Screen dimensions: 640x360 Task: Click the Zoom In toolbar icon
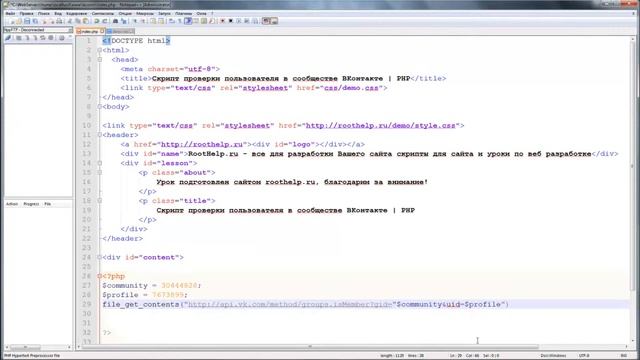[135, 21]
